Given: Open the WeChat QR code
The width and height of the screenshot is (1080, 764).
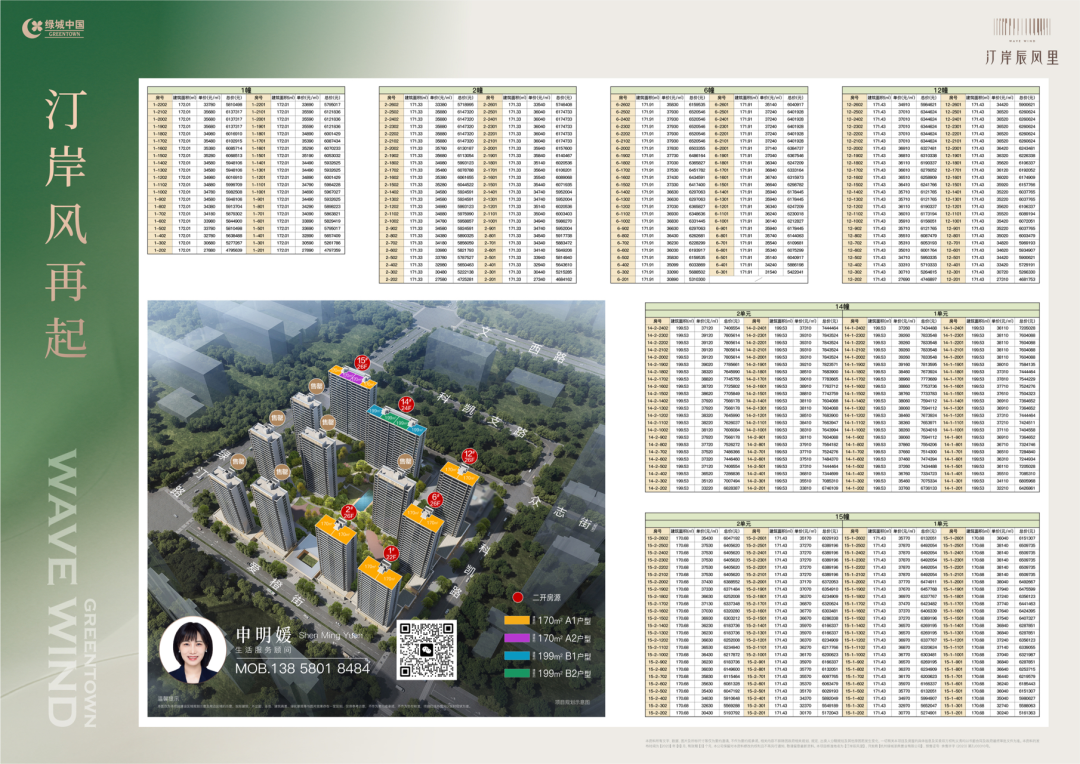Looking at the screenshot, I should [426, 650].
